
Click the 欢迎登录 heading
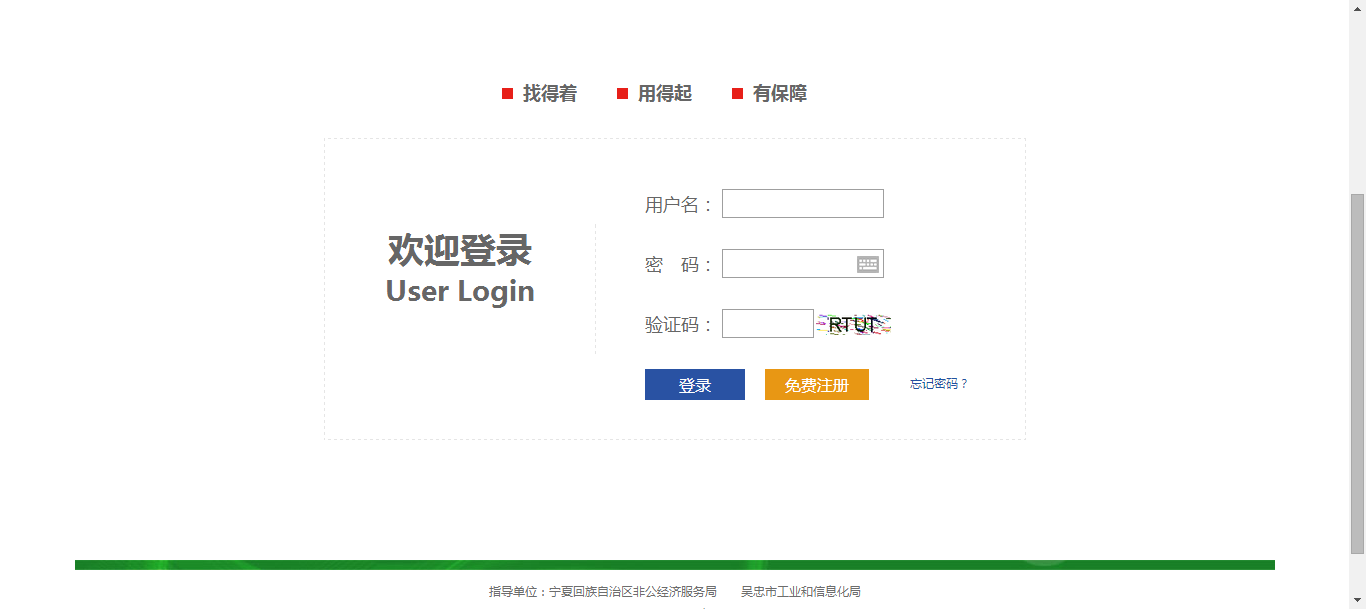pos(459,250)
